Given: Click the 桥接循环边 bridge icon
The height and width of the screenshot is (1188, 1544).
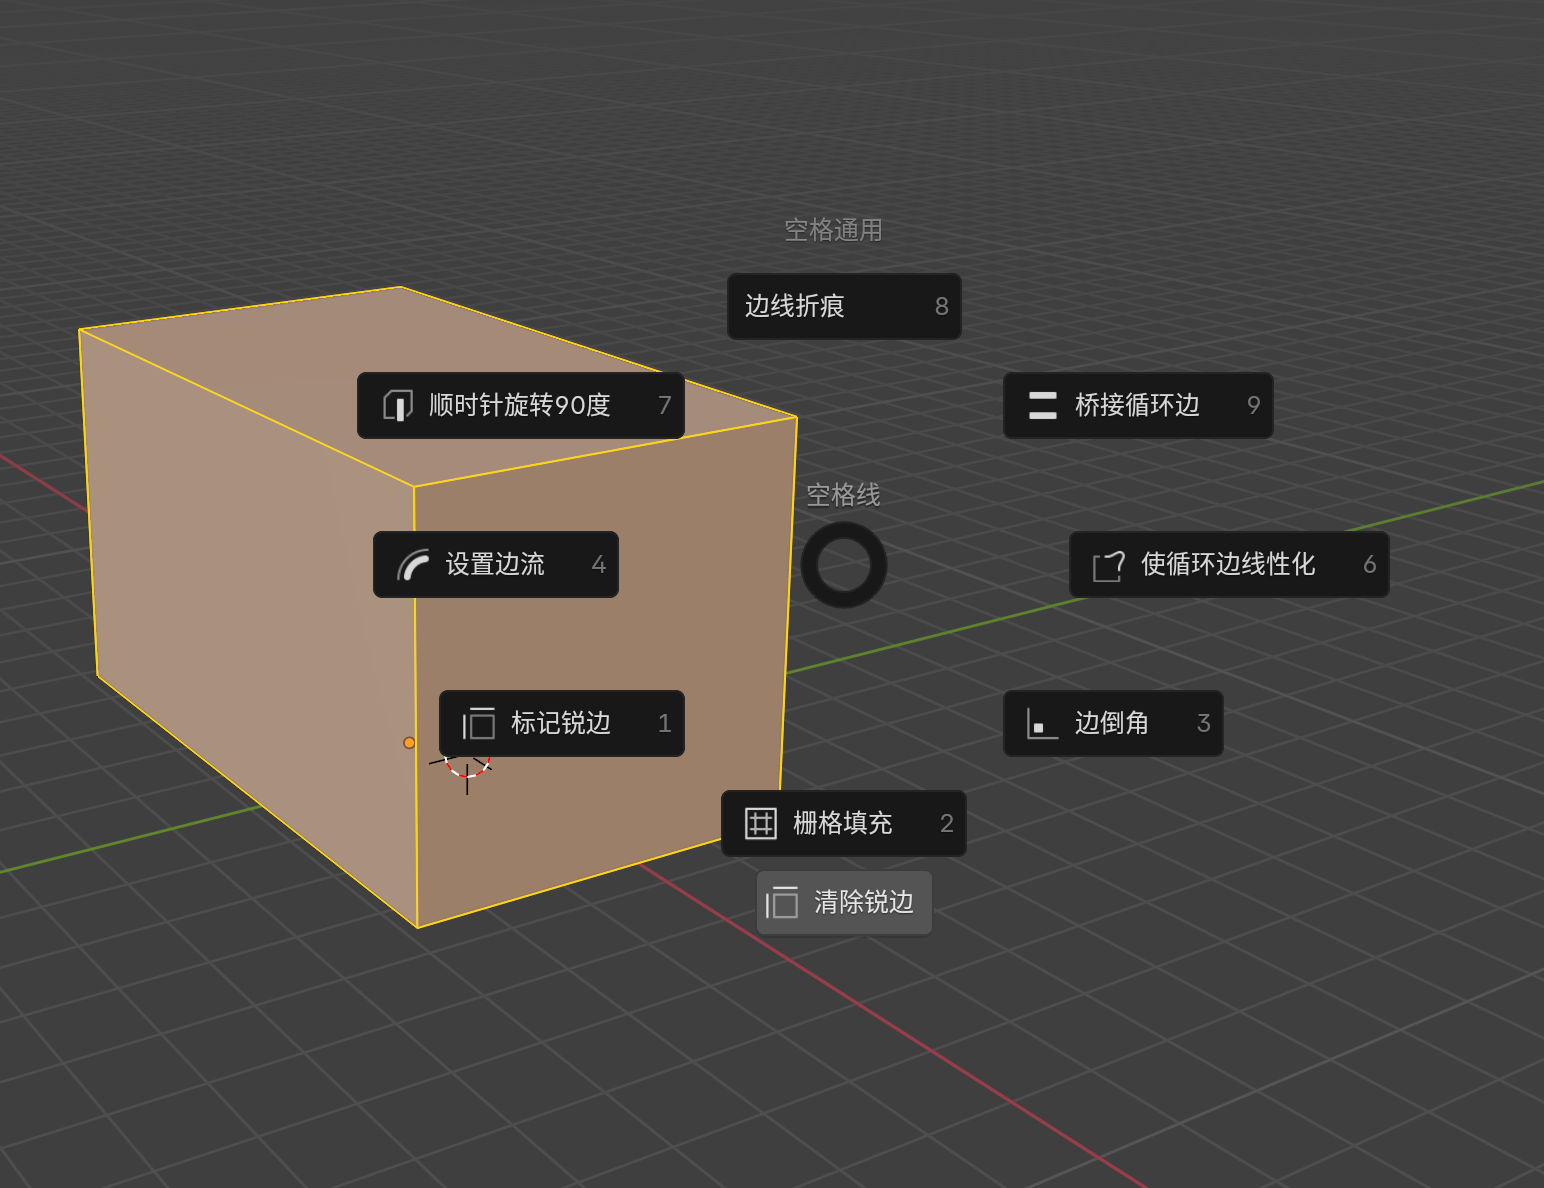Looking at the screenshot, I should 1042,405.
